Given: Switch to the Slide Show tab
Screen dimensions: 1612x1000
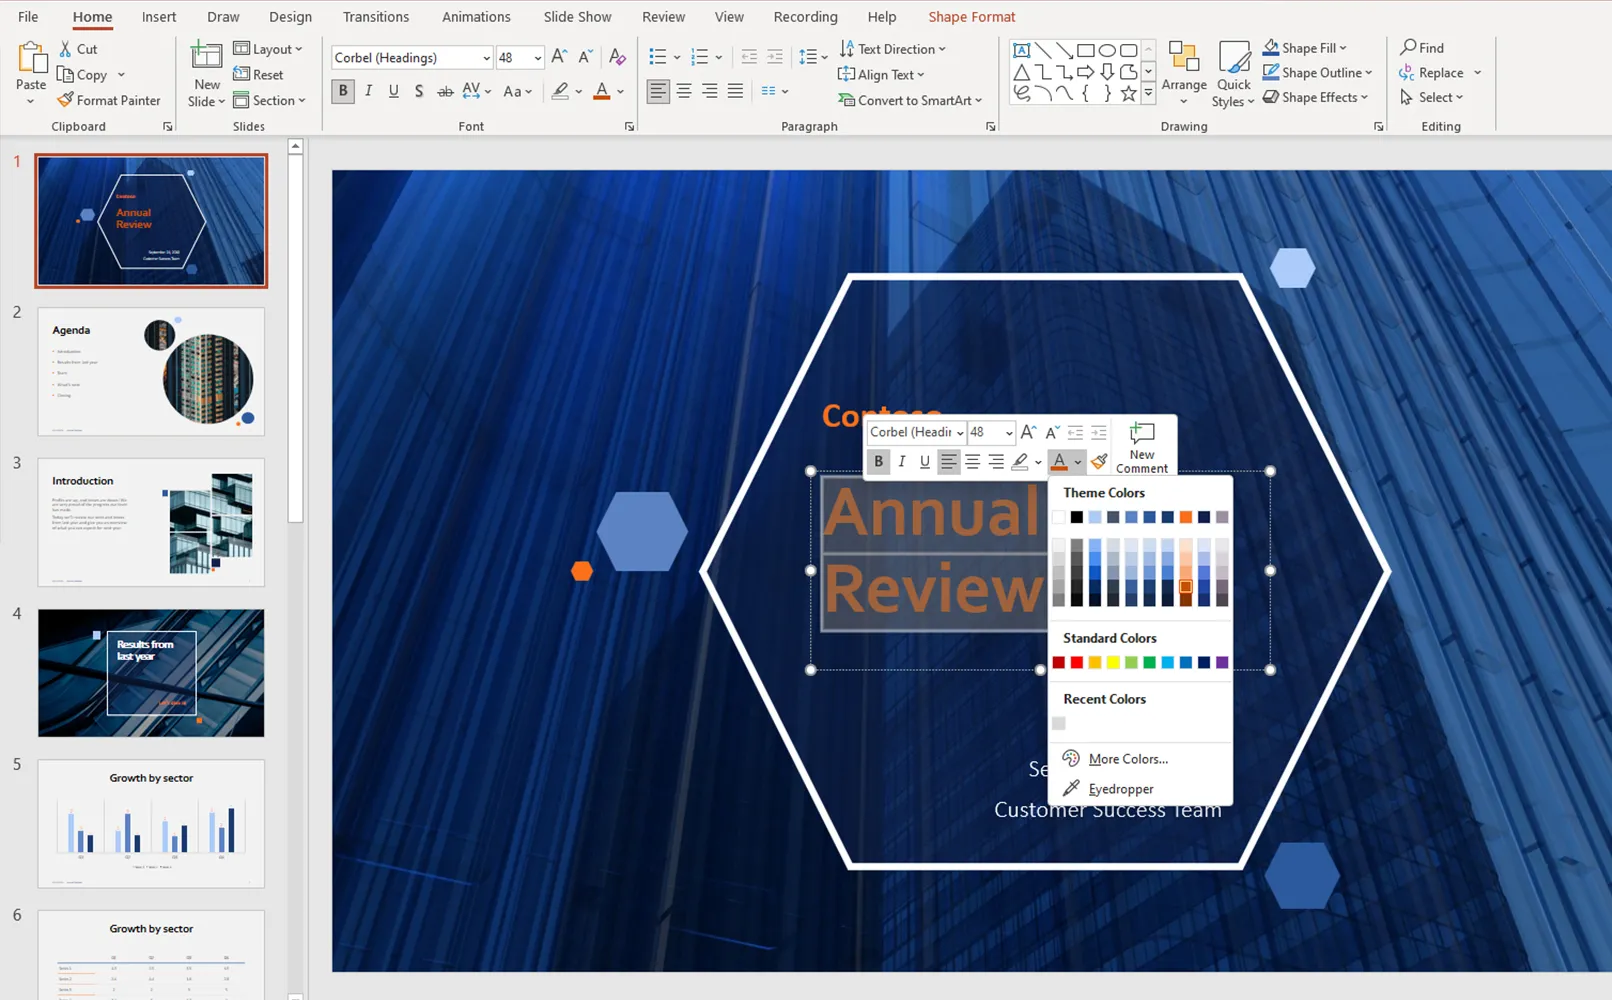Looking at the screenshot, I should point(577,17).
